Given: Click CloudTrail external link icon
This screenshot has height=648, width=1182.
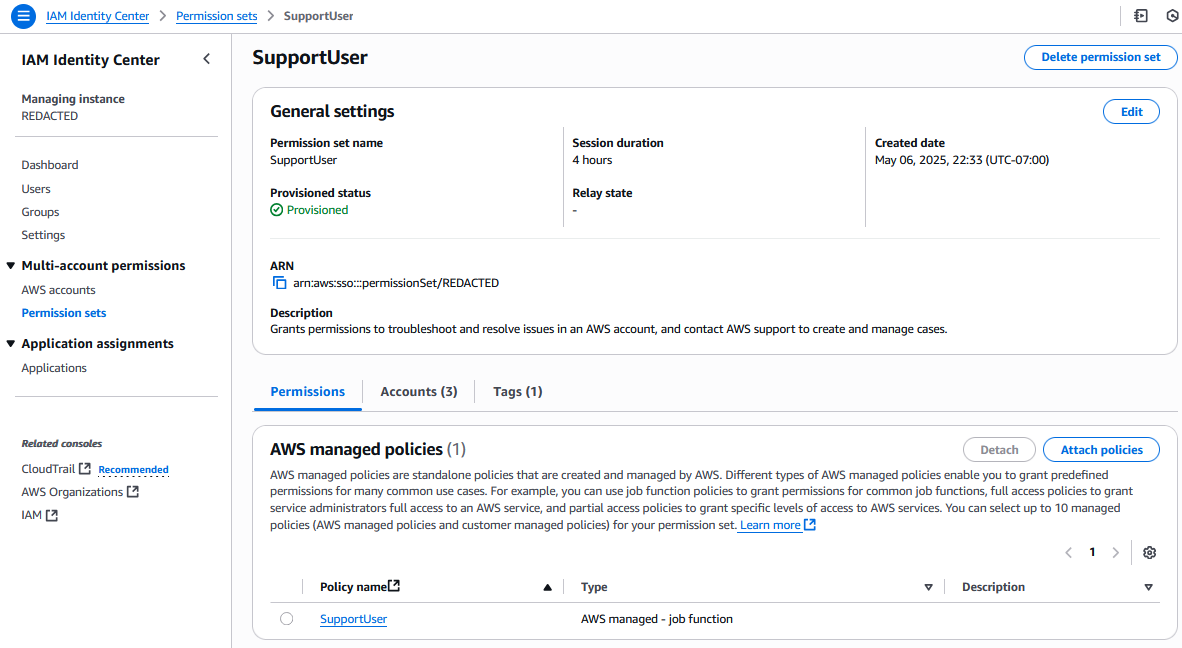Looking at the screenshot, I should pyautogui.click(x=84, y=469).
